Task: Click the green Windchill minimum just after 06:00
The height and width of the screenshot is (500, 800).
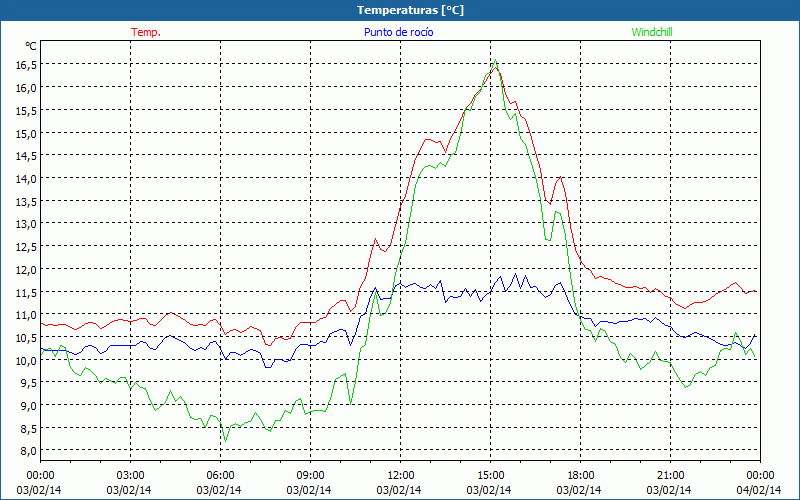Action: pos(225,440)
